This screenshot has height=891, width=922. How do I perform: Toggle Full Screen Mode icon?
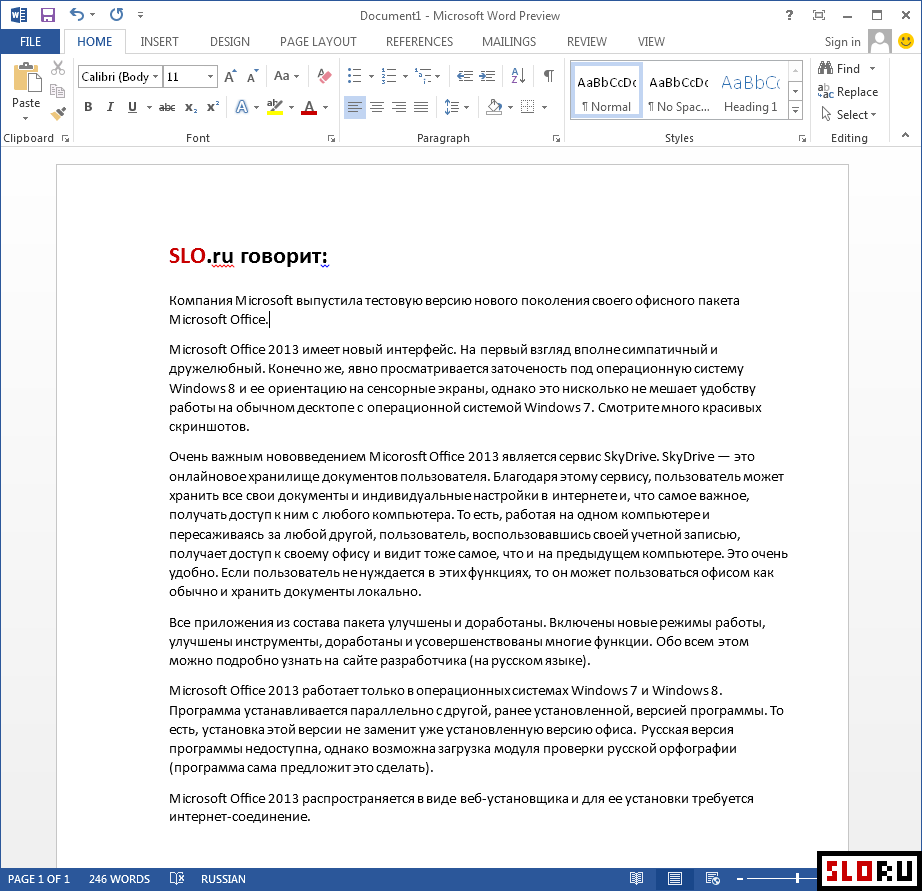click(x=819, y=15)
